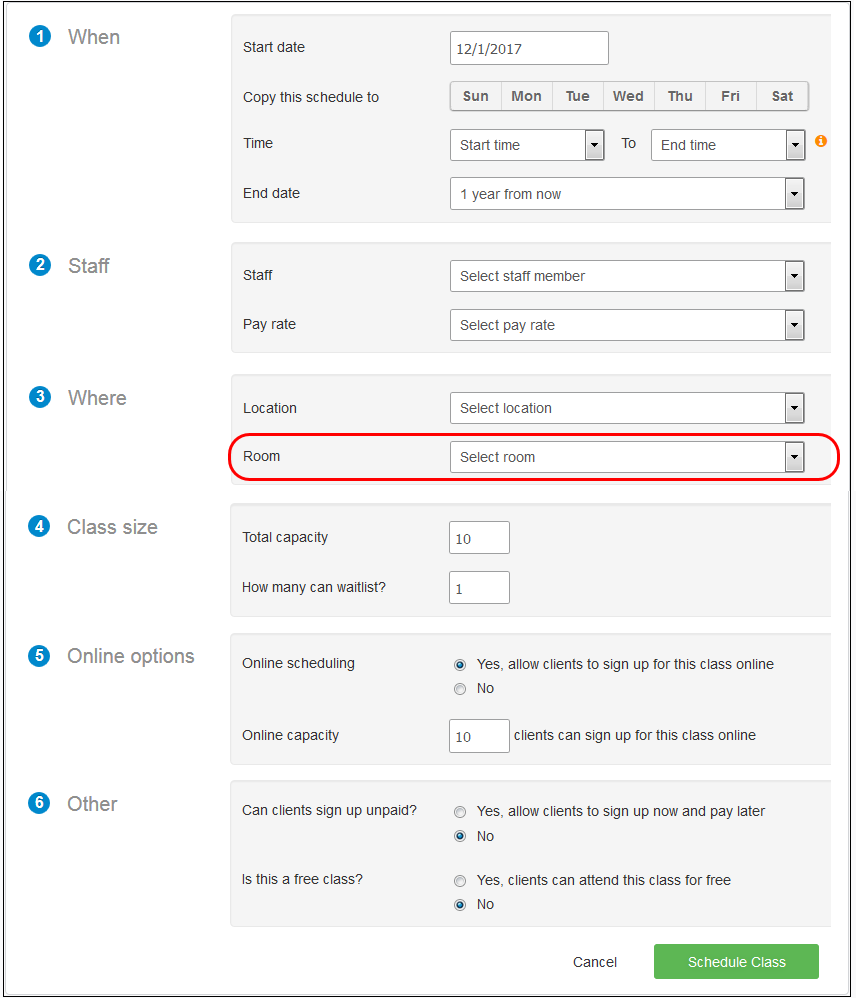The height and width of the screenshot is (998, 856).
Task: Click the step 4 Class size badge
Action: tap(39, 526)
